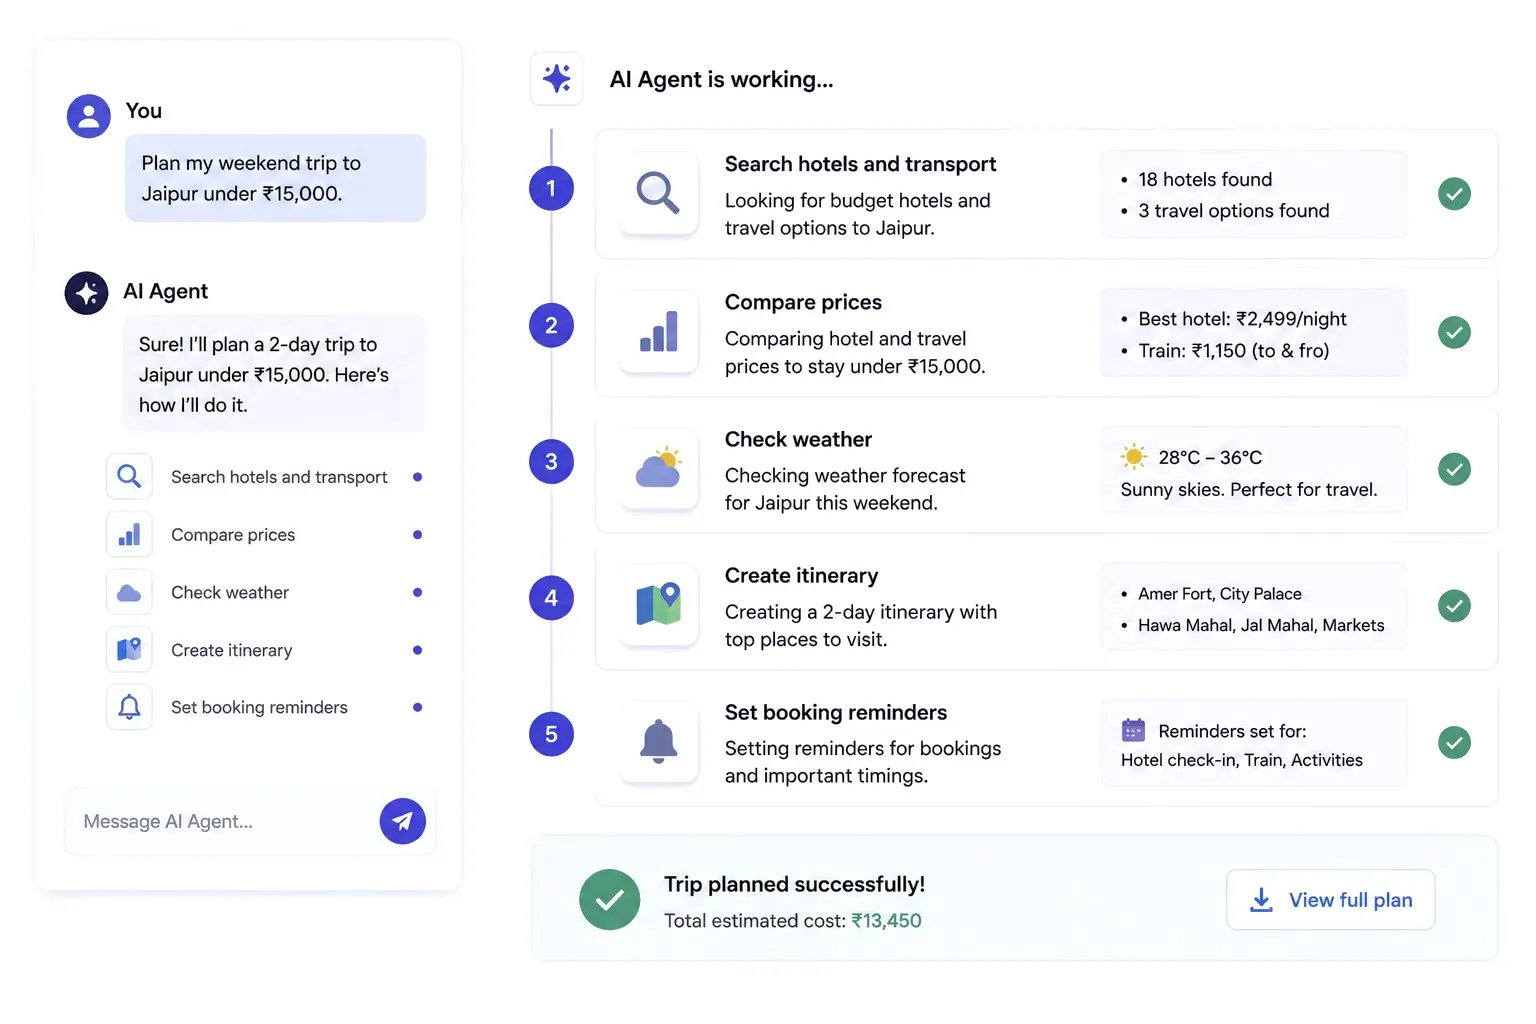Click the sparkle icon beside AI Agent is working
Image resolution: width=1536 pixels, height=1024 pixels.
coord(557,78)
